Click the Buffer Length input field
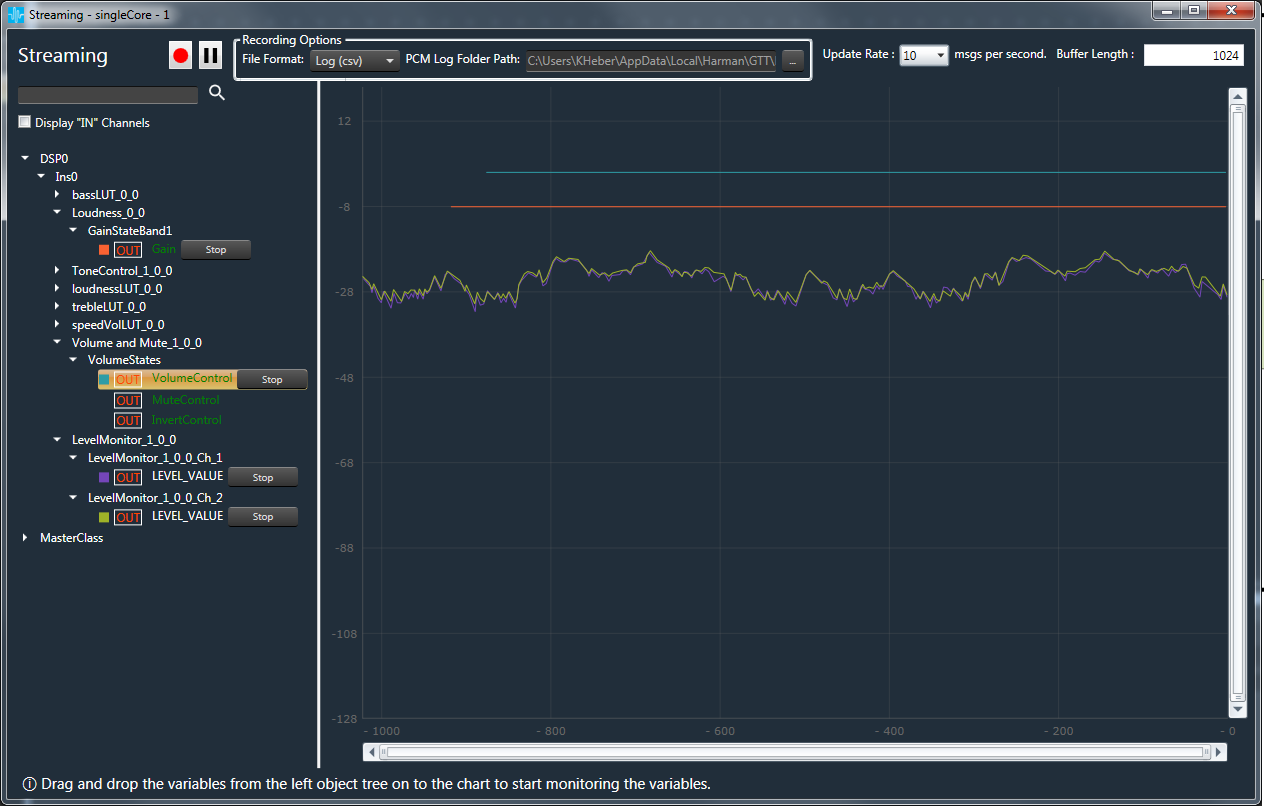The width and height of the screenshot is (1264, 806). coord(1194,56)
